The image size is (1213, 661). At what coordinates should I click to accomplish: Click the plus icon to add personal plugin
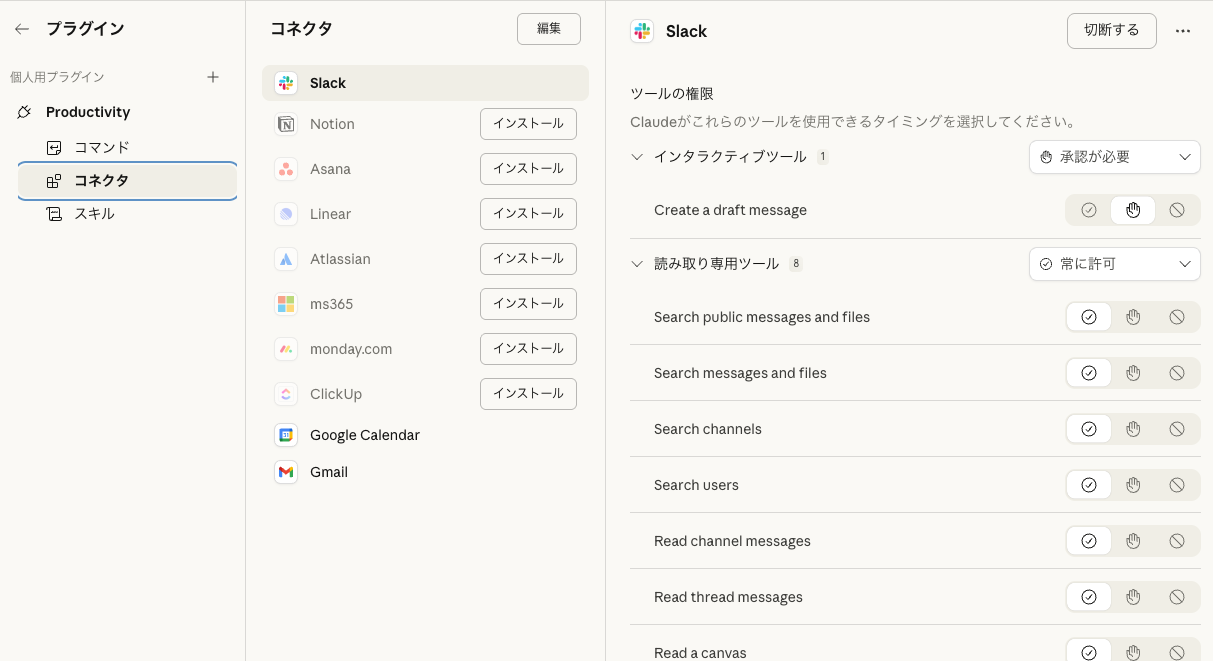point(213,77)
